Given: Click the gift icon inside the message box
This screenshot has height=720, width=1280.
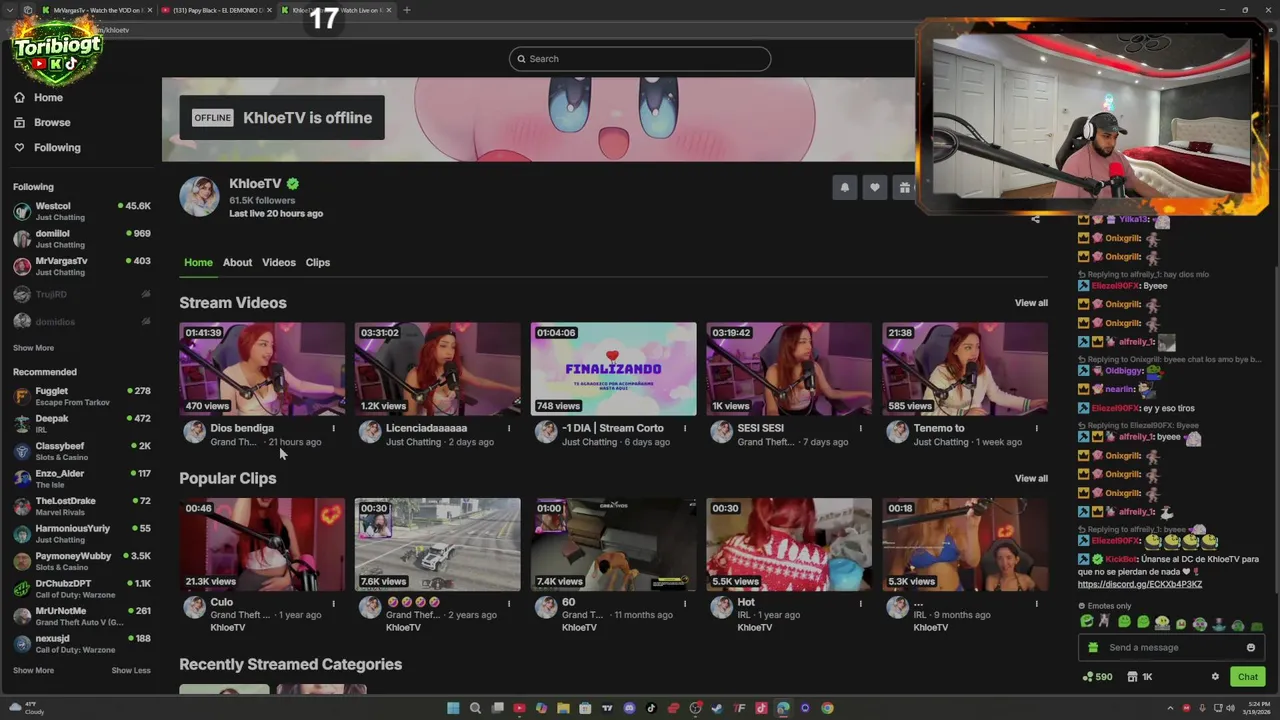Looking at the screenshot, I should [1092, 647].
